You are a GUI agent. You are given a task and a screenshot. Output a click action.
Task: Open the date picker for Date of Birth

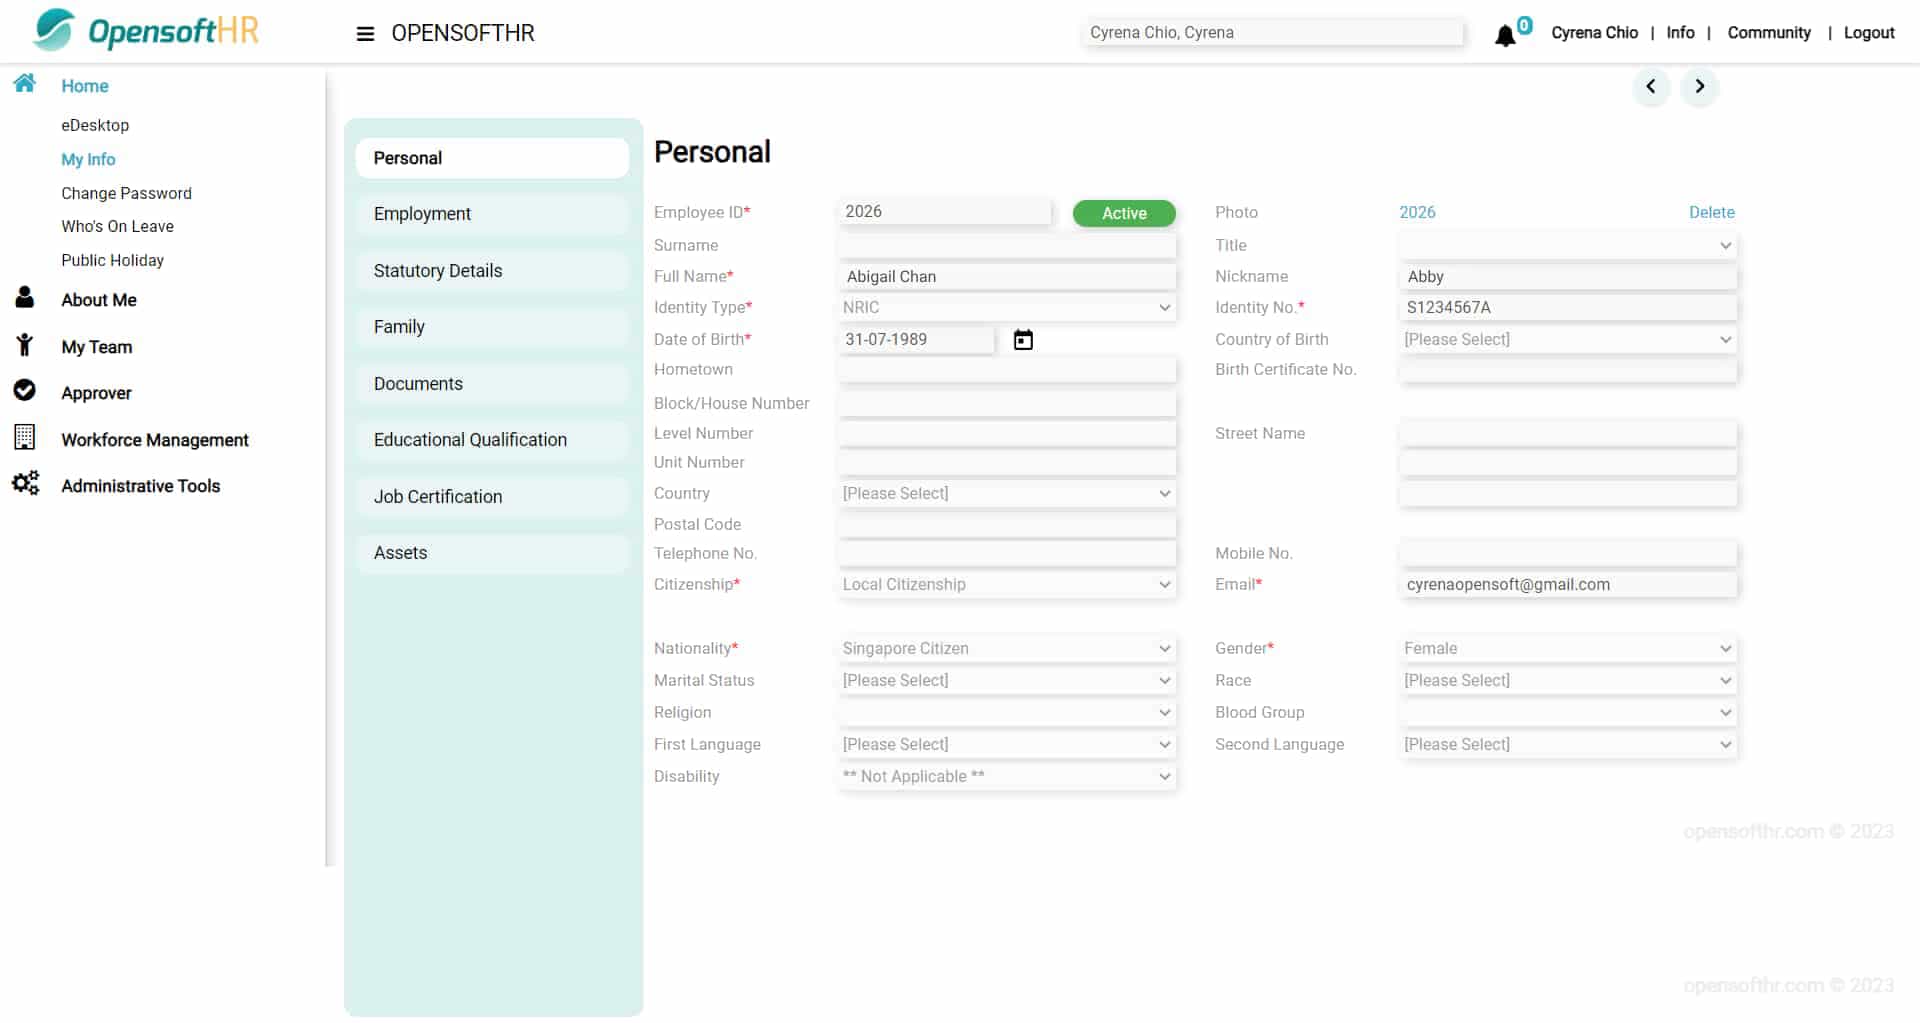[x=1022, y=339]
